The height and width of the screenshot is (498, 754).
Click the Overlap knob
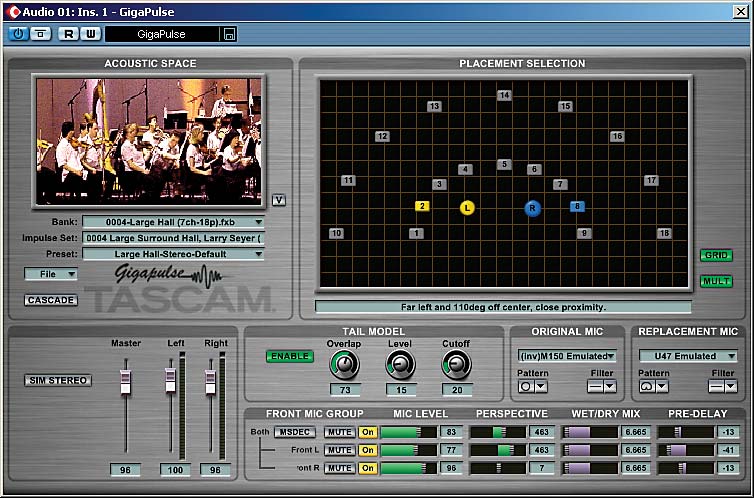[344, 364]
